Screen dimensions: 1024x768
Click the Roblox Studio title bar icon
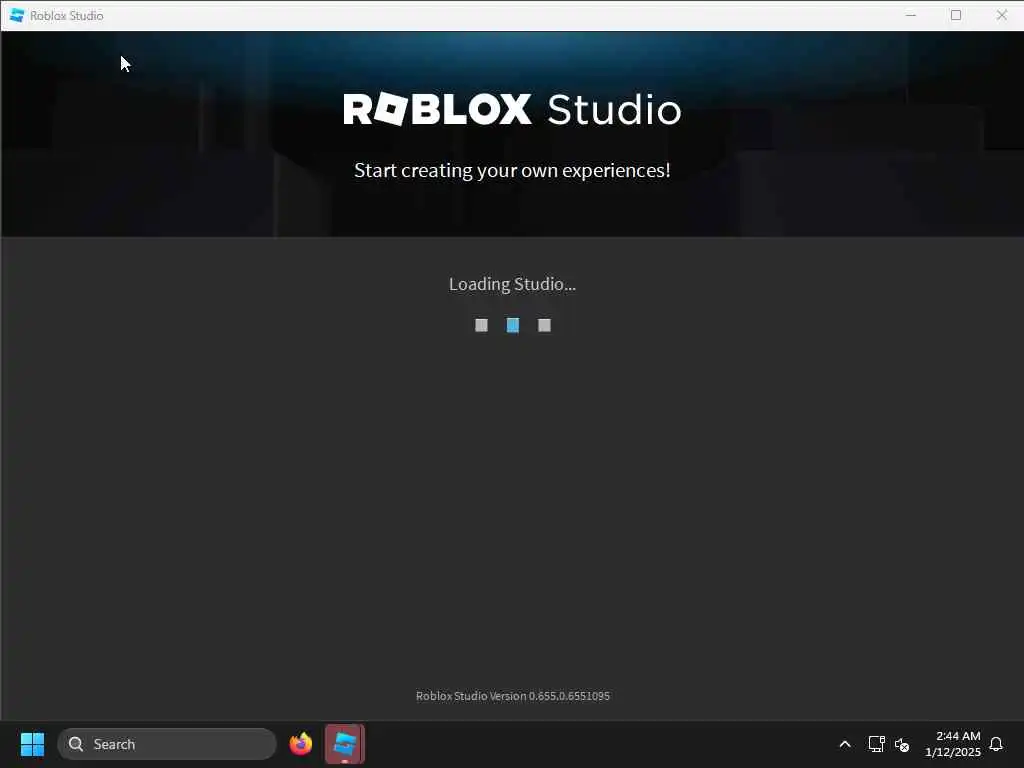tap(17, 15)
